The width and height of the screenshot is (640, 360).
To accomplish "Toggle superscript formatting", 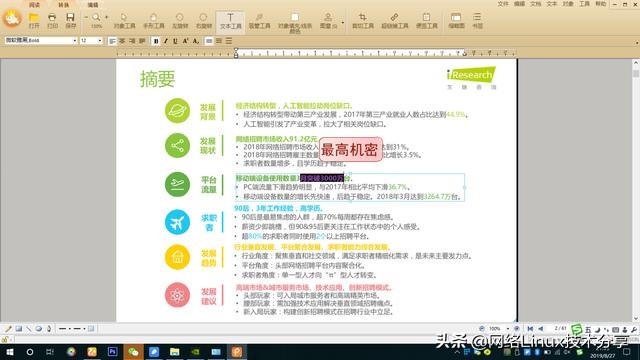I will coord(185,41).
